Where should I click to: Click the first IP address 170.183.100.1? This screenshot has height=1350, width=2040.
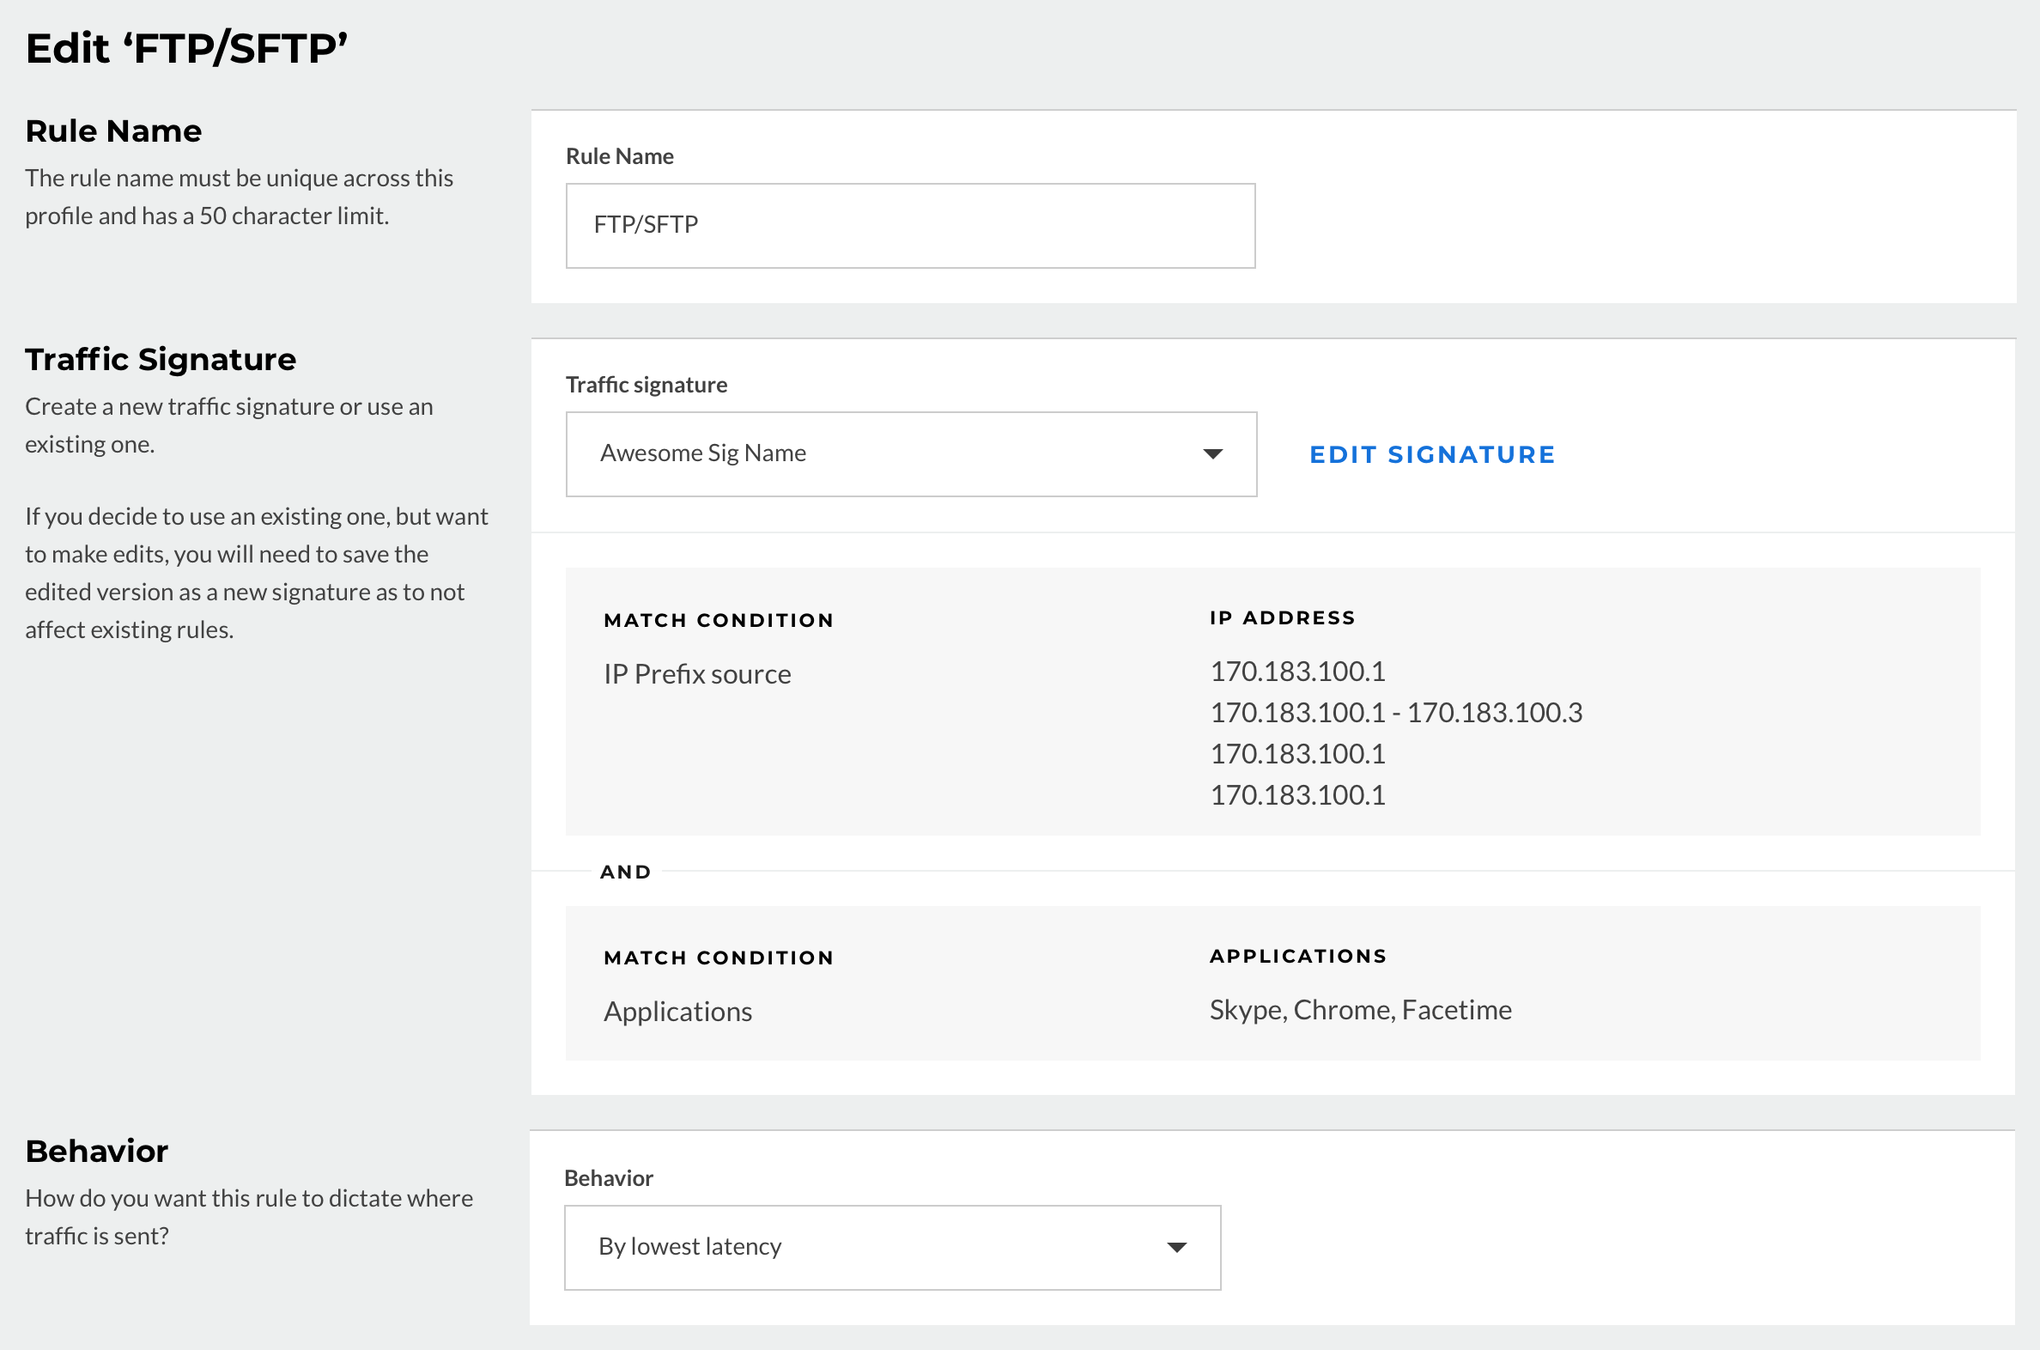(1297, 671)
